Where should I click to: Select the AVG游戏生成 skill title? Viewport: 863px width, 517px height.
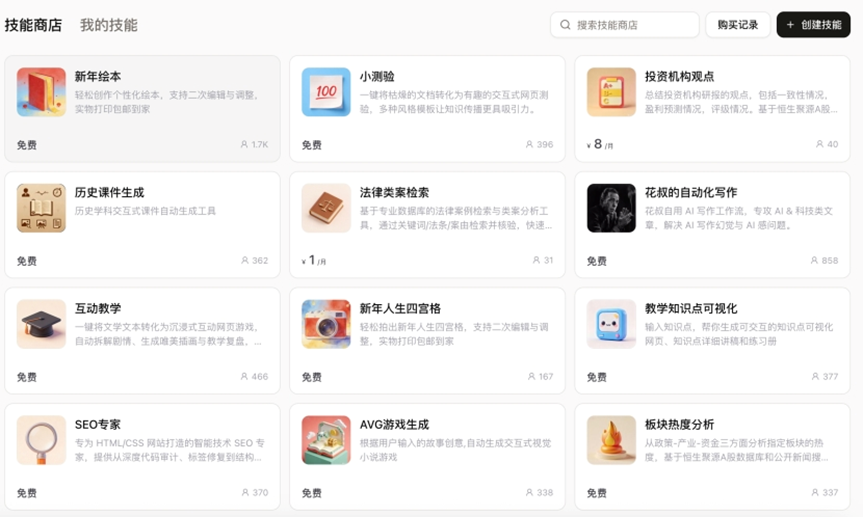coord(394,425)
